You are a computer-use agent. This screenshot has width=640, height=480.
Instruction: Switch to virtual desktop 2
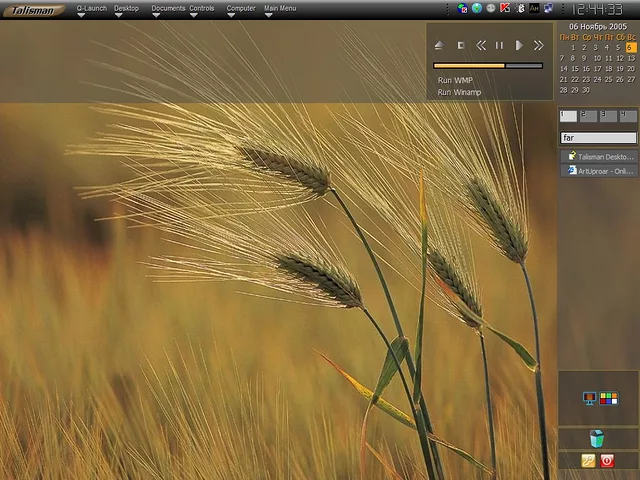588,116
